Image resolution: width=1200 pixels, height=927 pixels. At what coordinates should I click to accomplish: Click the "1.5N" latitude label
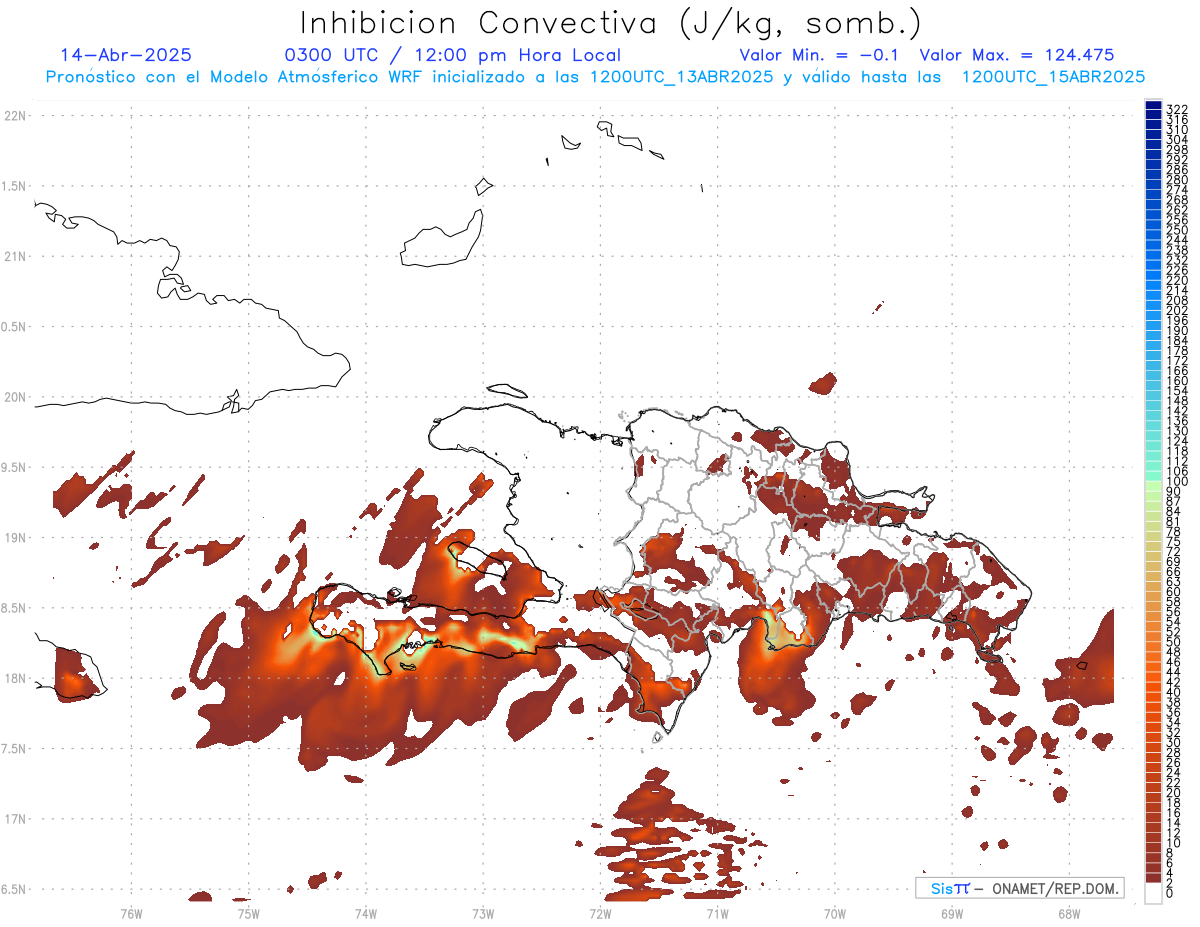click(x=14, y=186)
